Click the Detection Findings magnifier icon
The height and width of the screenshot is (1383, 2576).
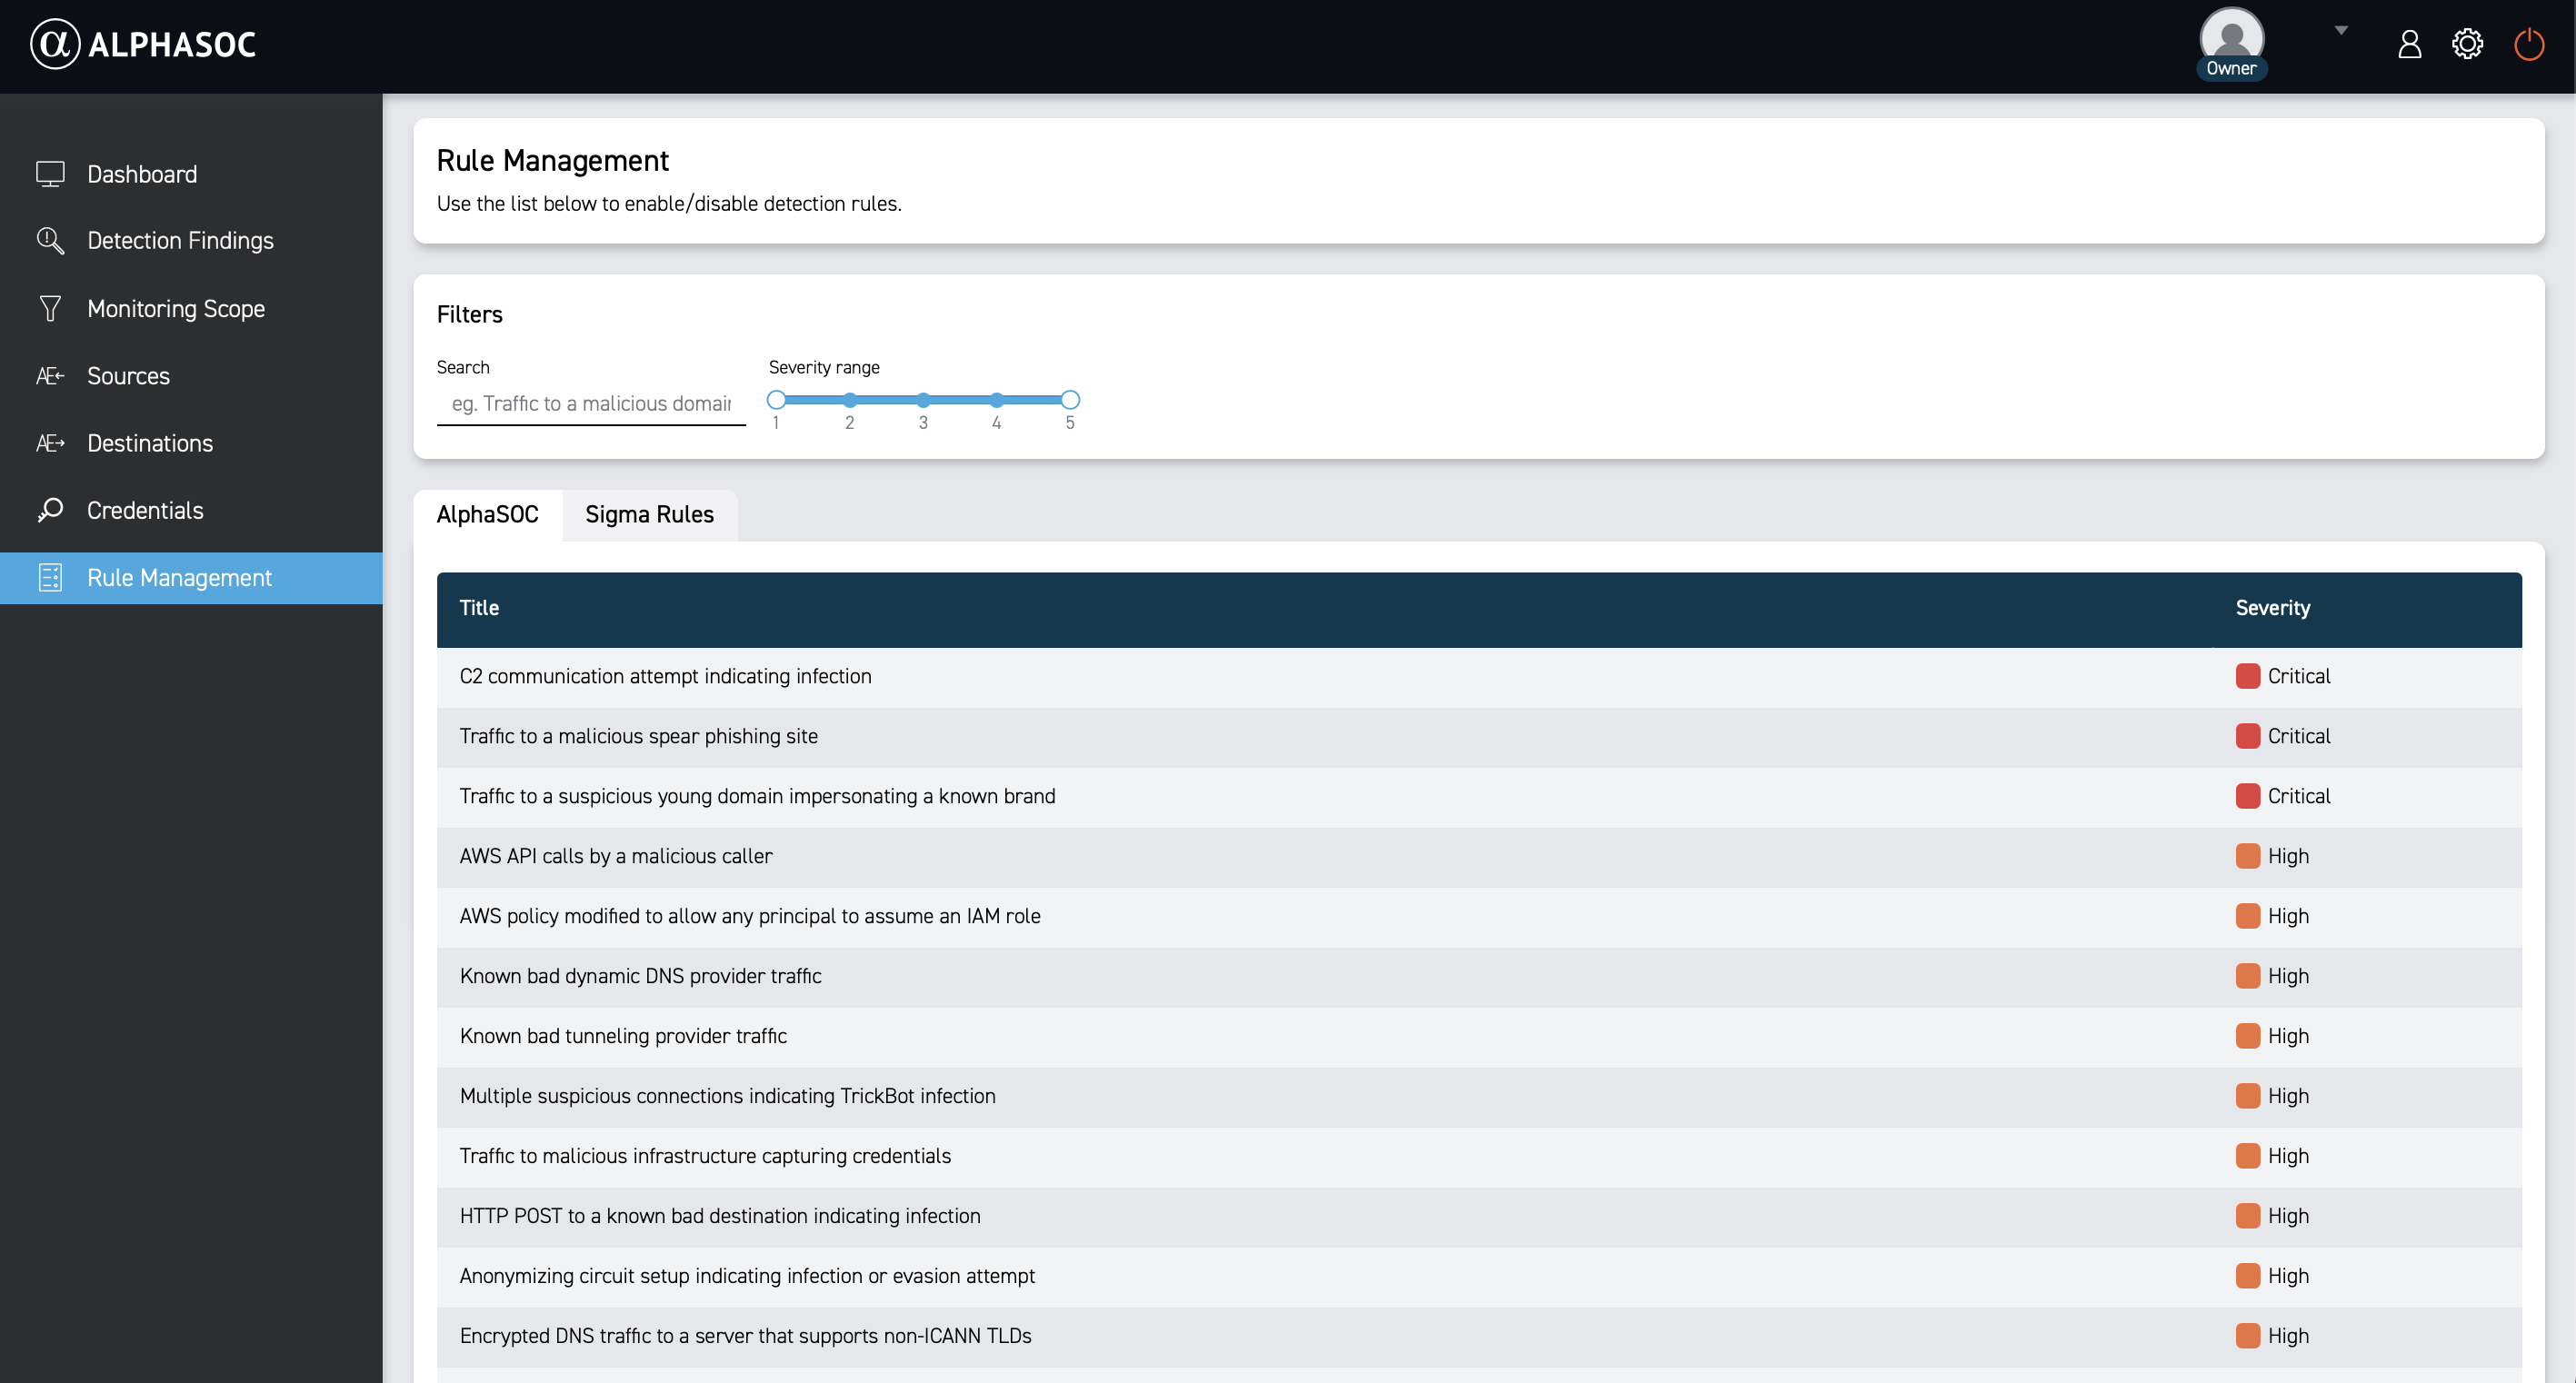pyautogui.click(x=50, y=241)
